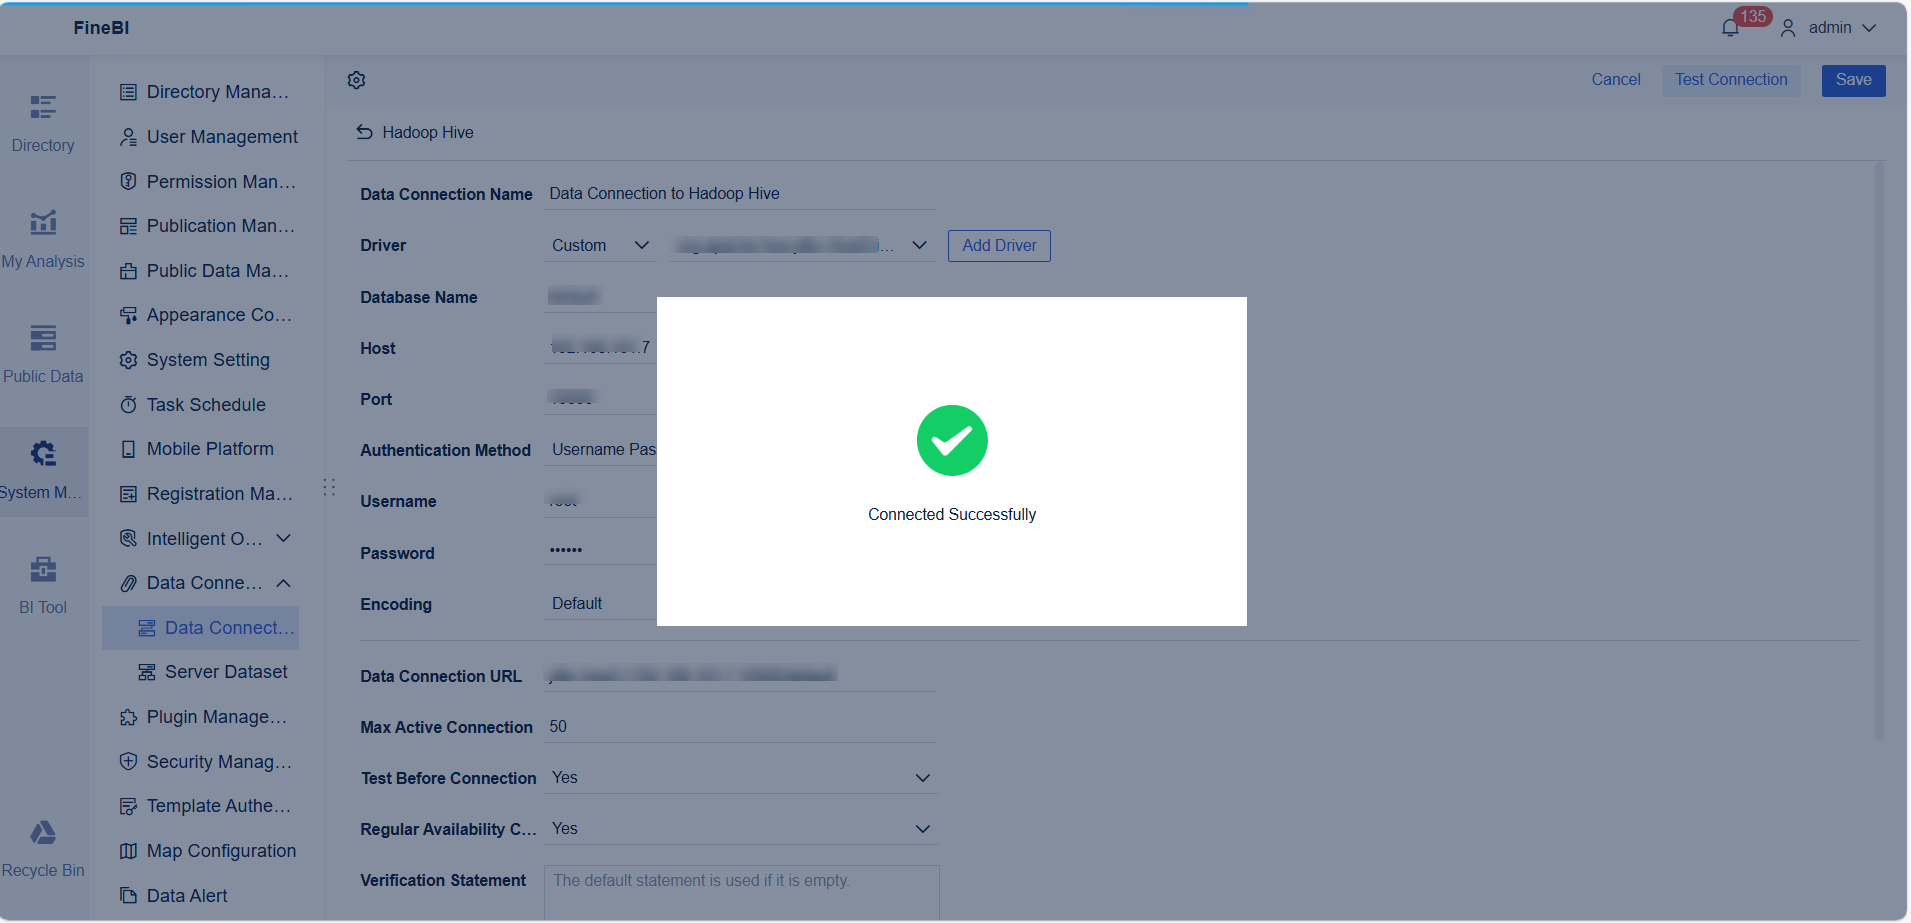1911x923 pixels.
Task: Open the notifications bell with the 135 badge
Action: tap(1731, 28)
